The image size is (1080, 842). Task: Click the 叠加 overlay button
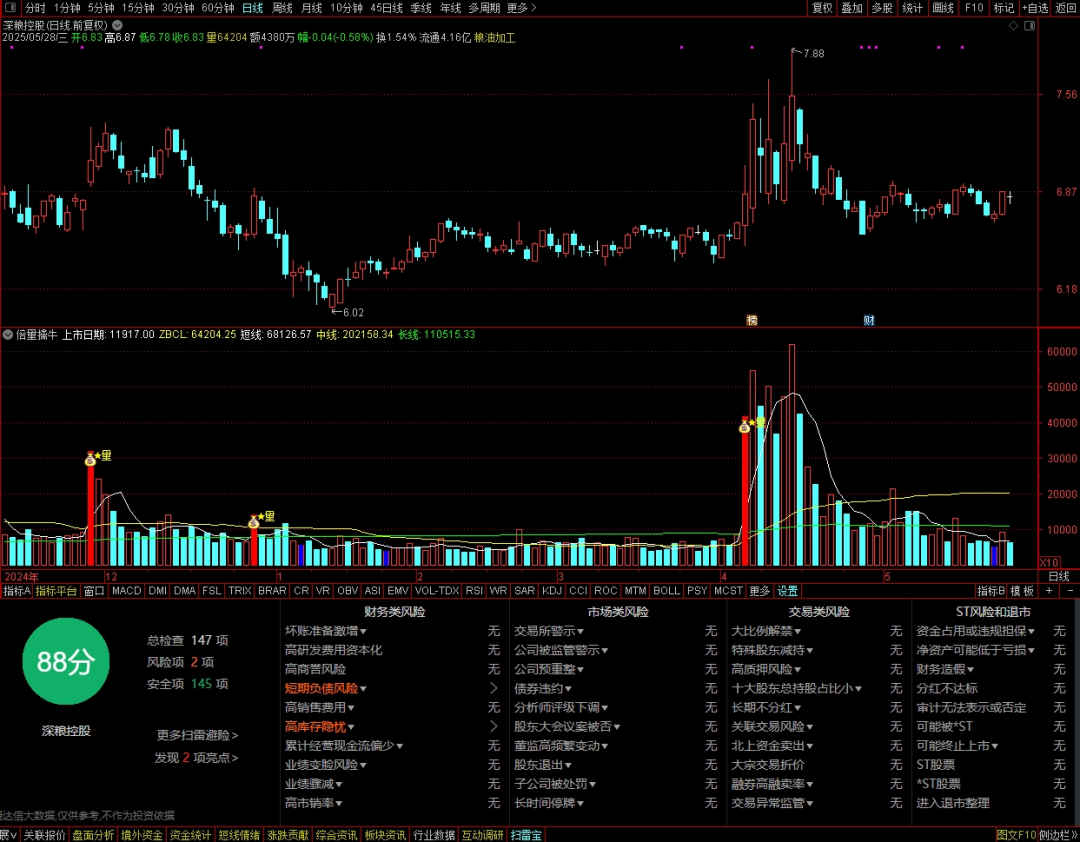pyautogui.click(x=852, y=8)
